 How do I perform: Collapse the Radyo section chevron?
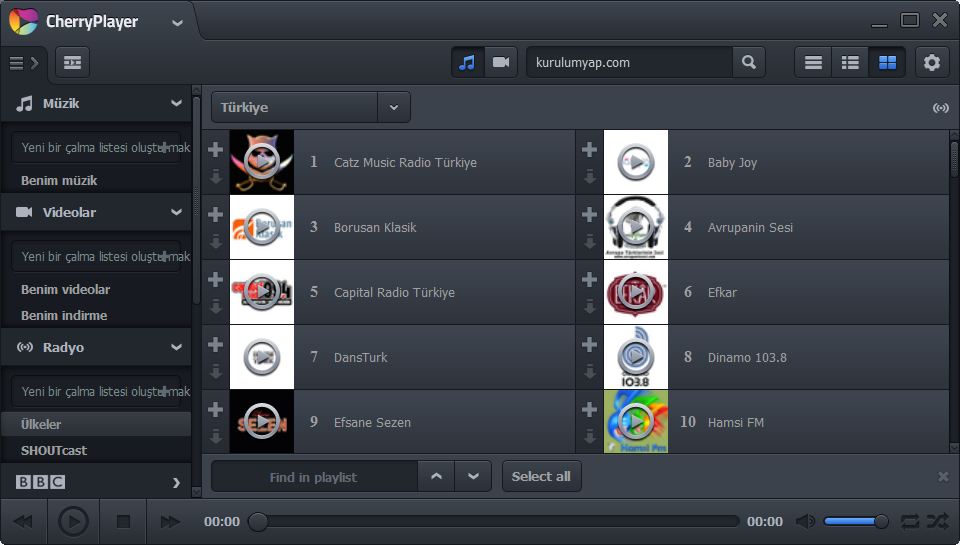point(176,347)
